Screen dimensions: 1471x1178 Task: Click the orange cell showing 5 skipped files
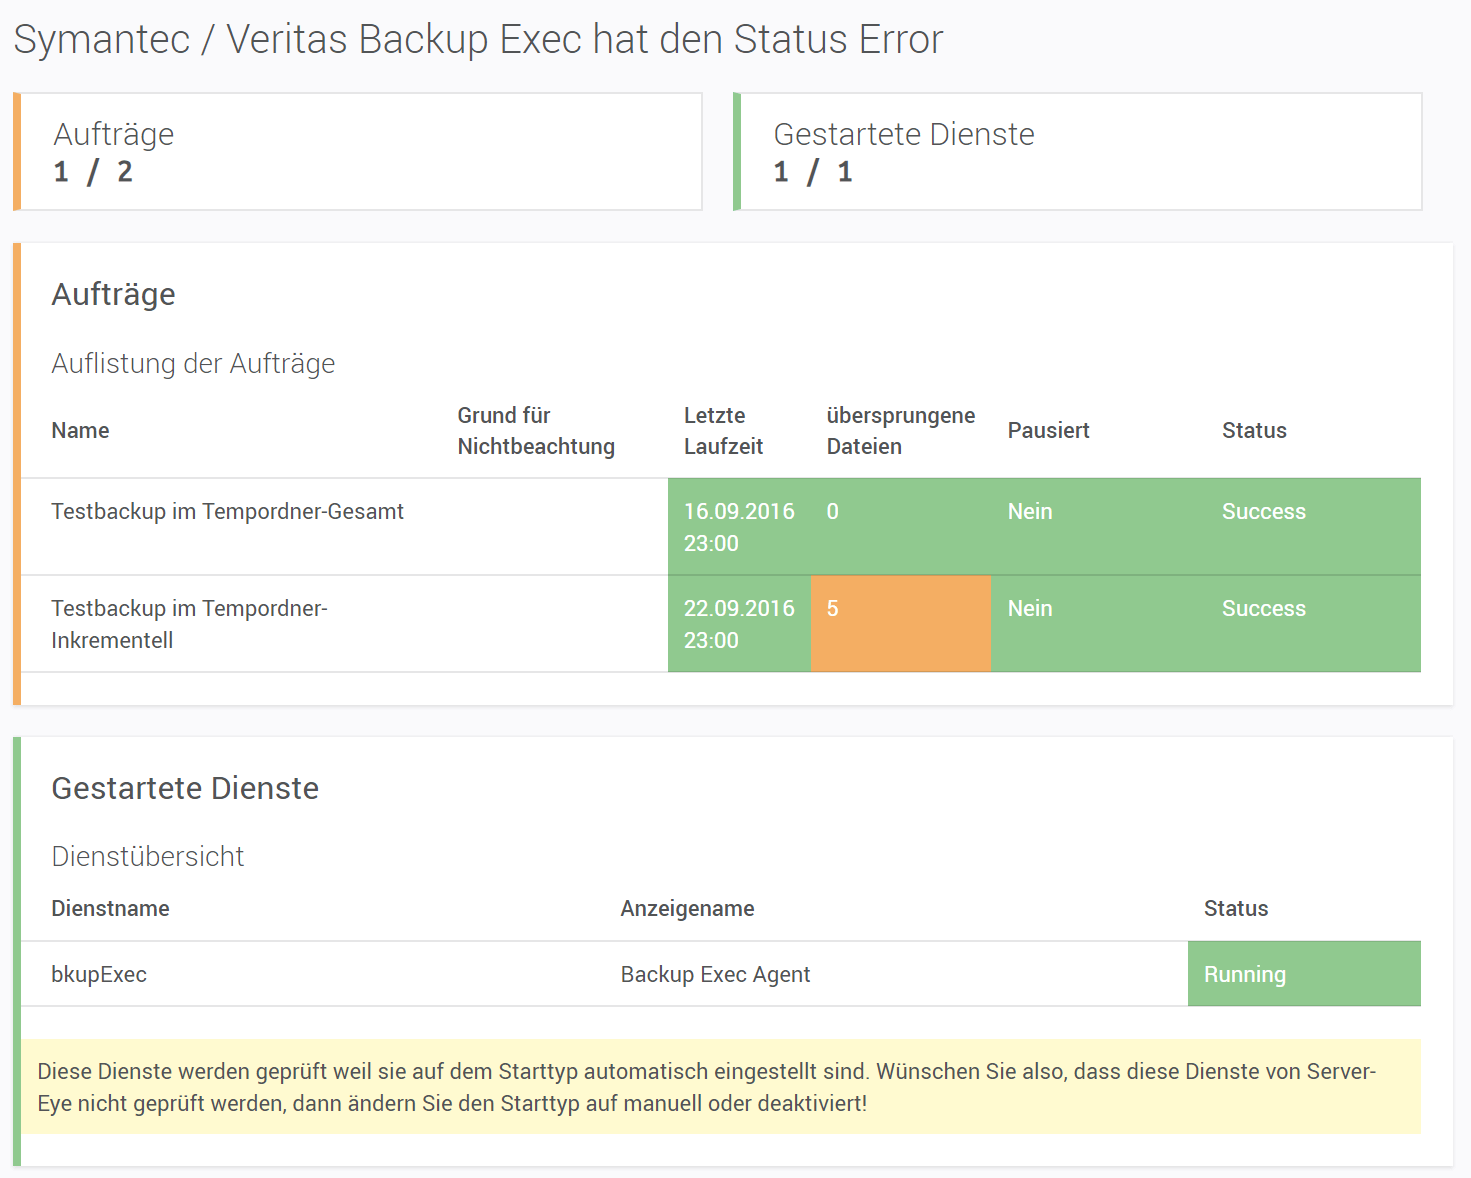coord(900,624)
